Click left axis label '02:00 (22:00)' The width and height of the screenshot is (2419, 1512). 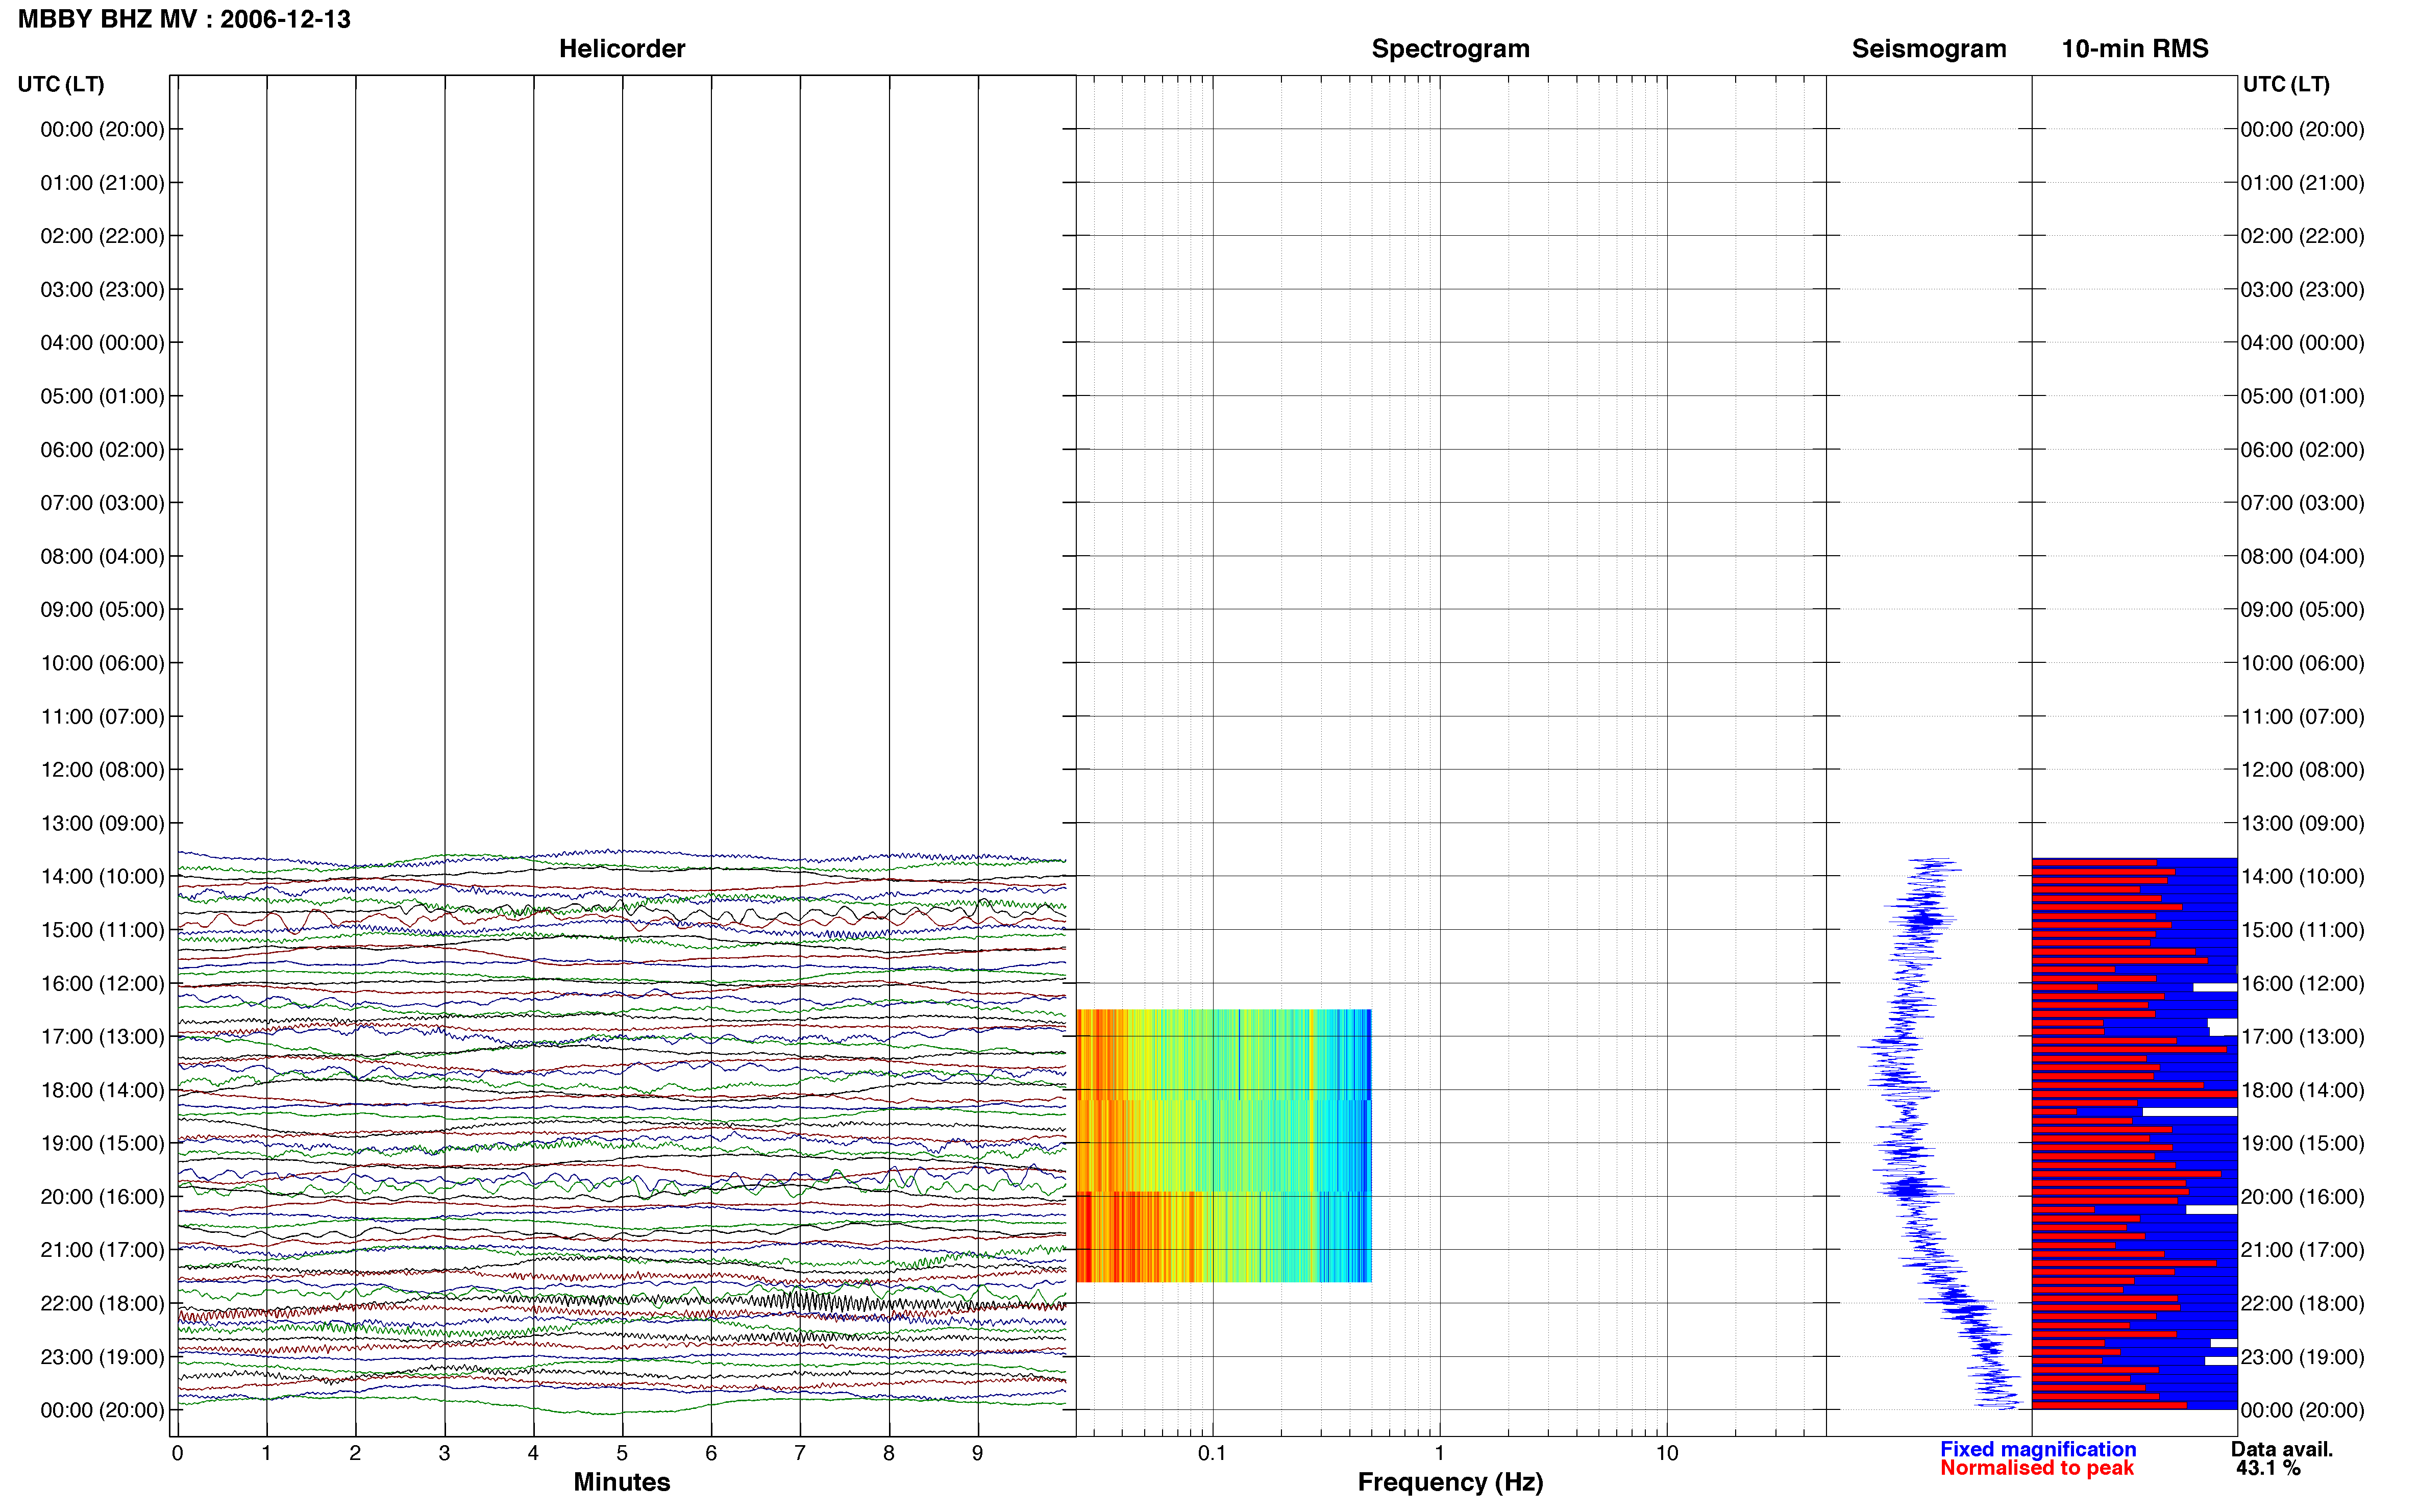(102, 236)
